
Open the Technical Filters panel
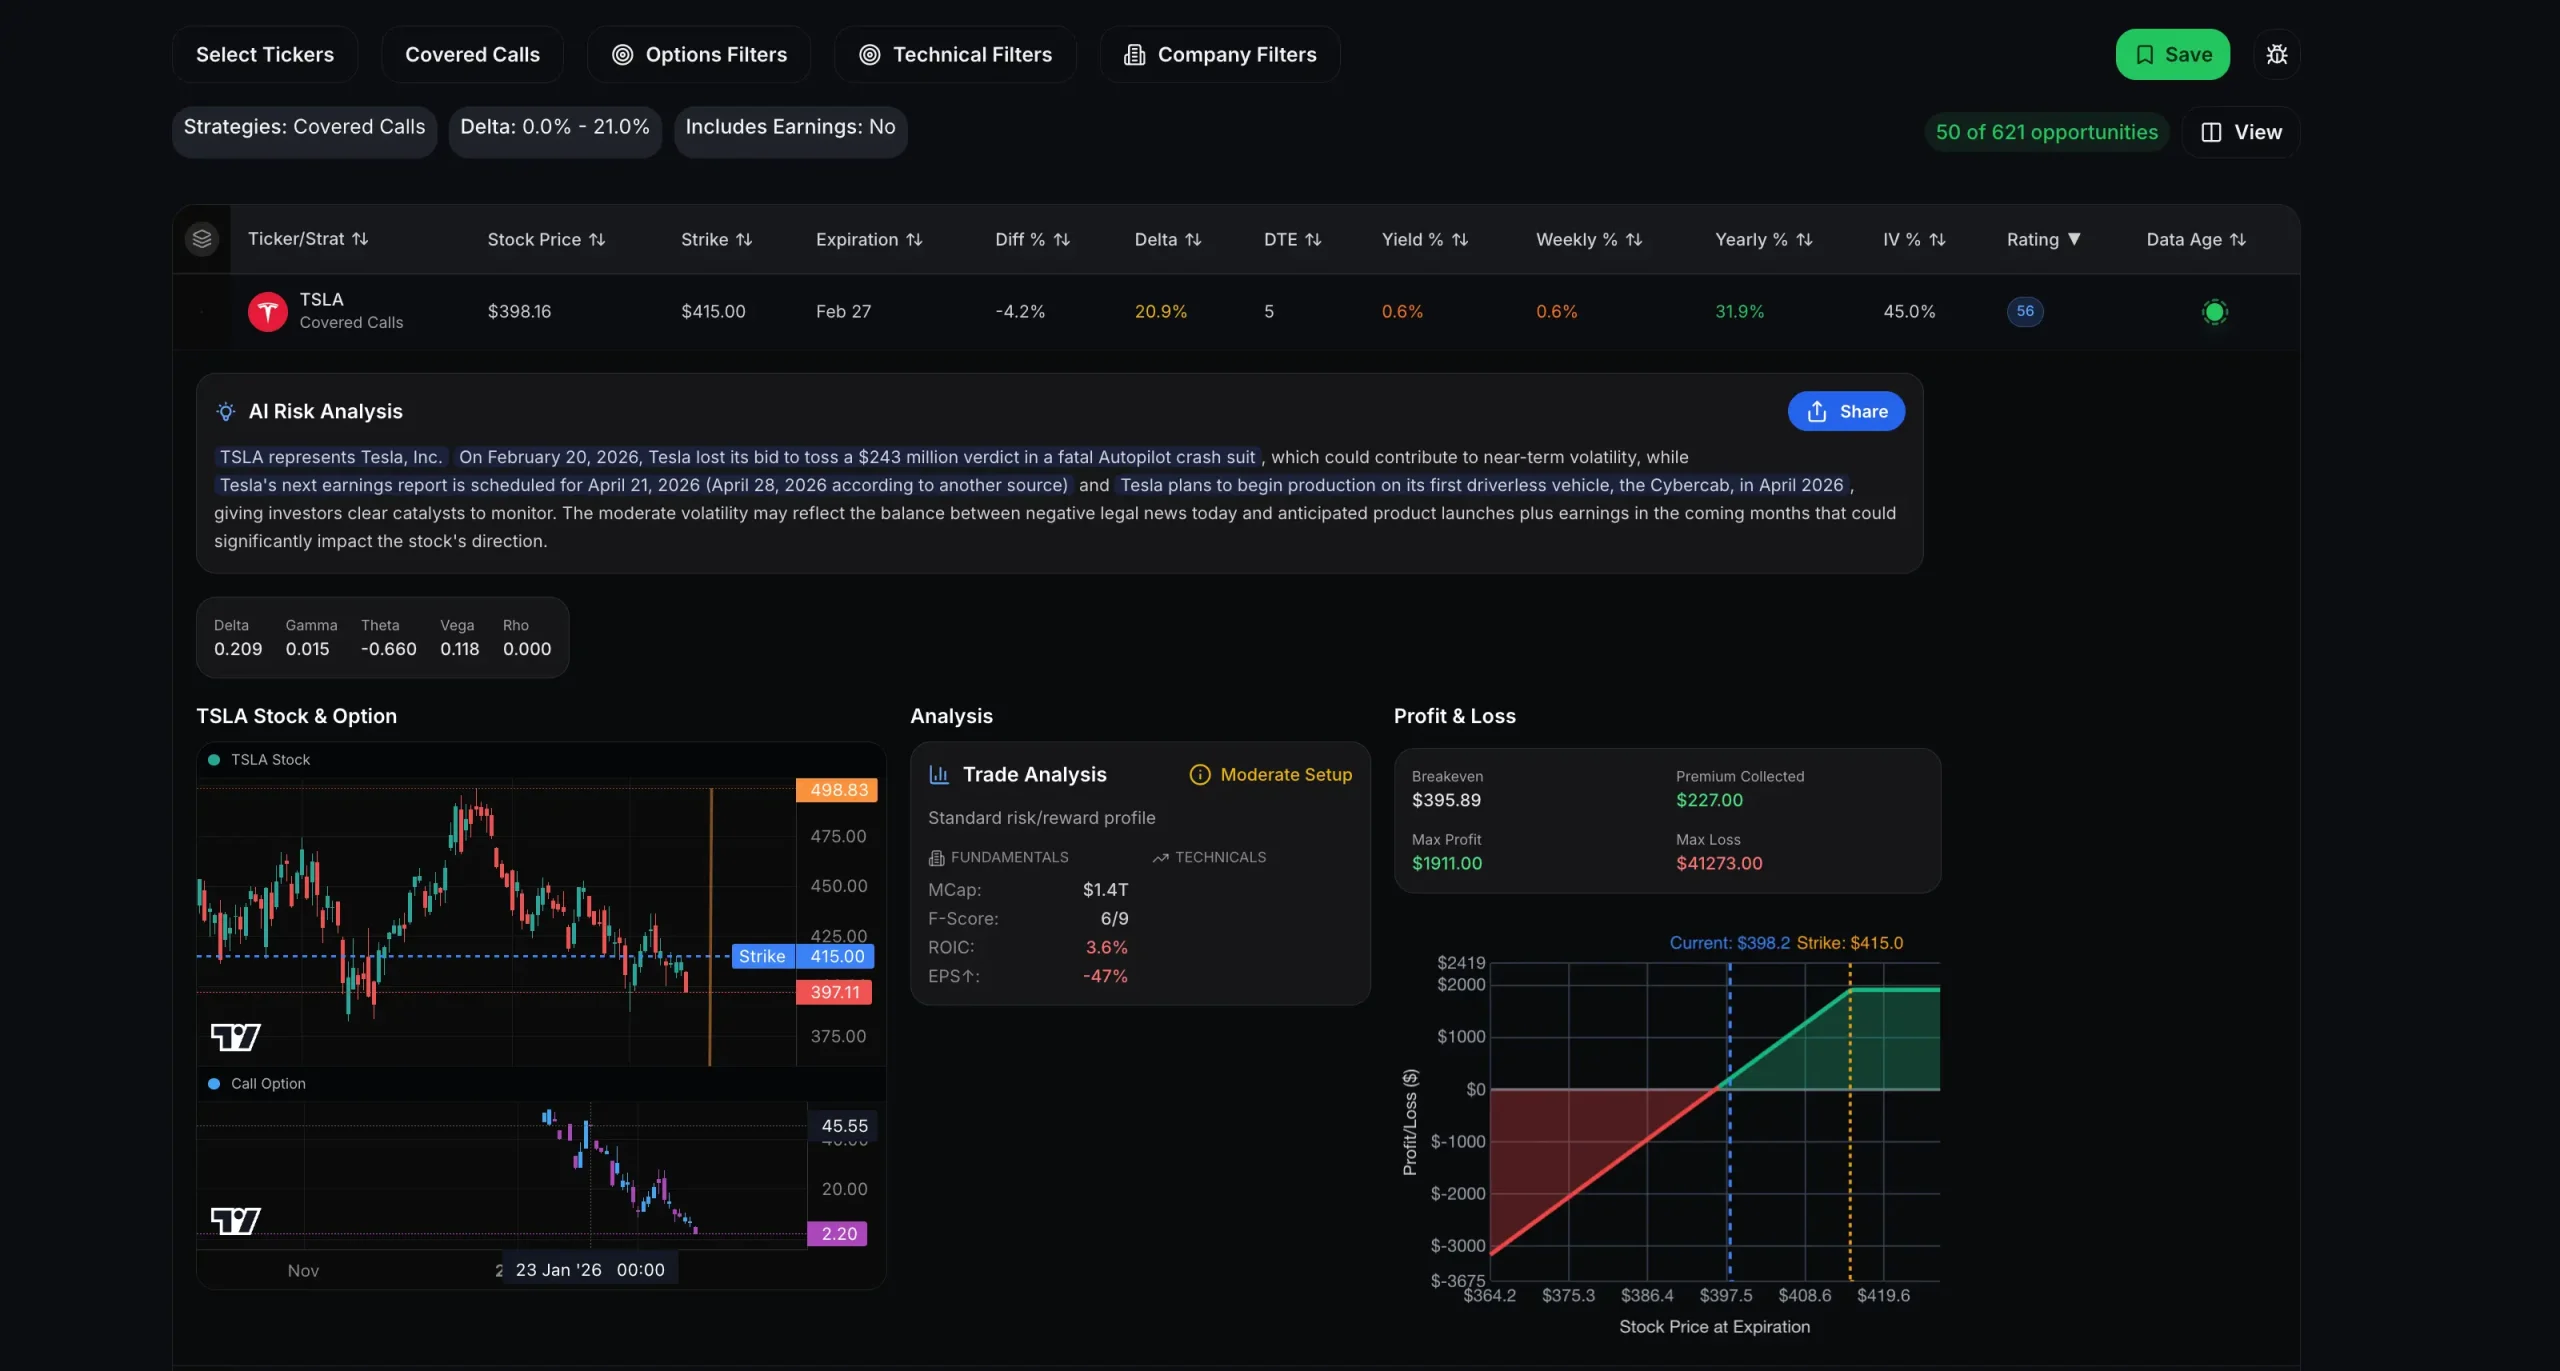(954, 54)
